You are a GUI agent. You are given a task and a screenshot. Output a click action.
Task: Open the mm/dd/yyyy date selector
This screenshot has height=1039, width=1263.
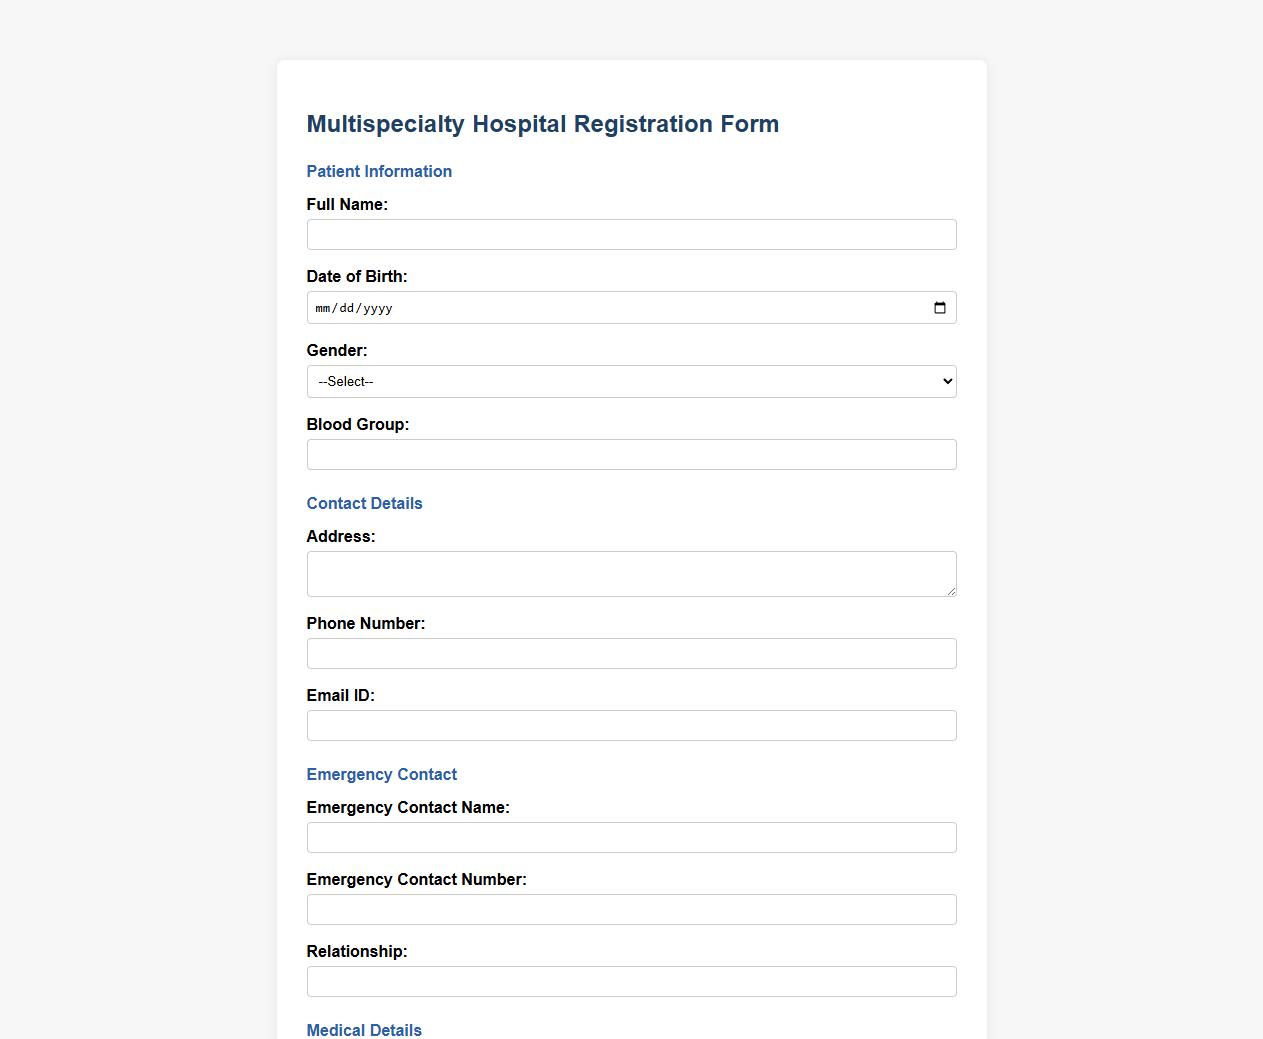(x=631, y=307)
